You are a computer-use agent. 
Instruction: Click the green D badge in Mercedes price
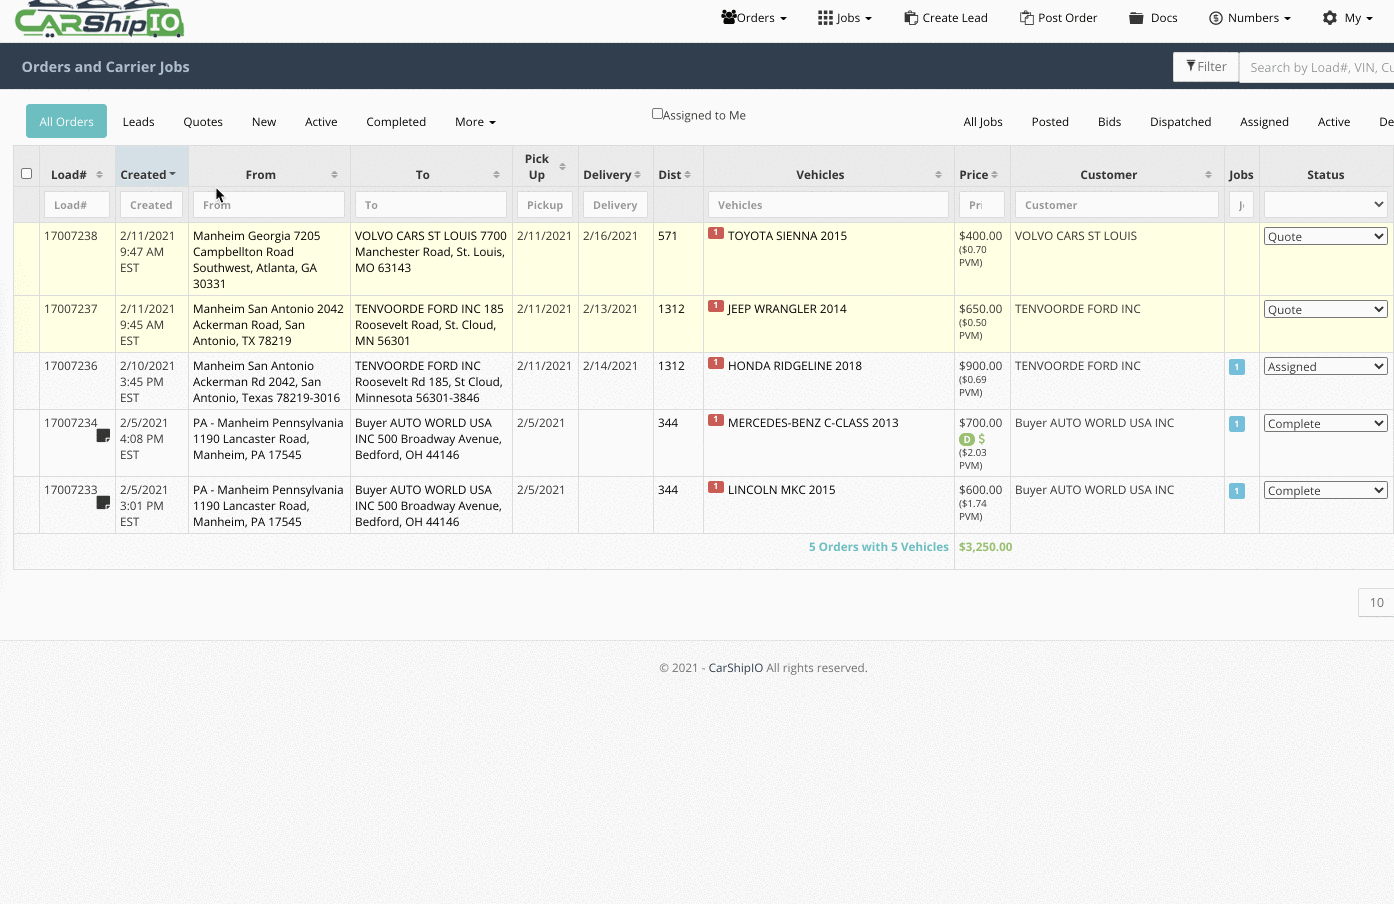[x=966, y=440]
